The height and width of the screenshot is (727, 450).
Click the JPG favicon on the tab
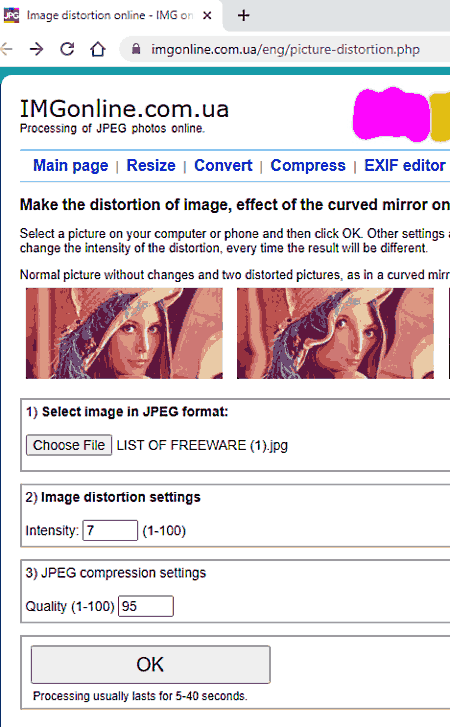point(11,15)
